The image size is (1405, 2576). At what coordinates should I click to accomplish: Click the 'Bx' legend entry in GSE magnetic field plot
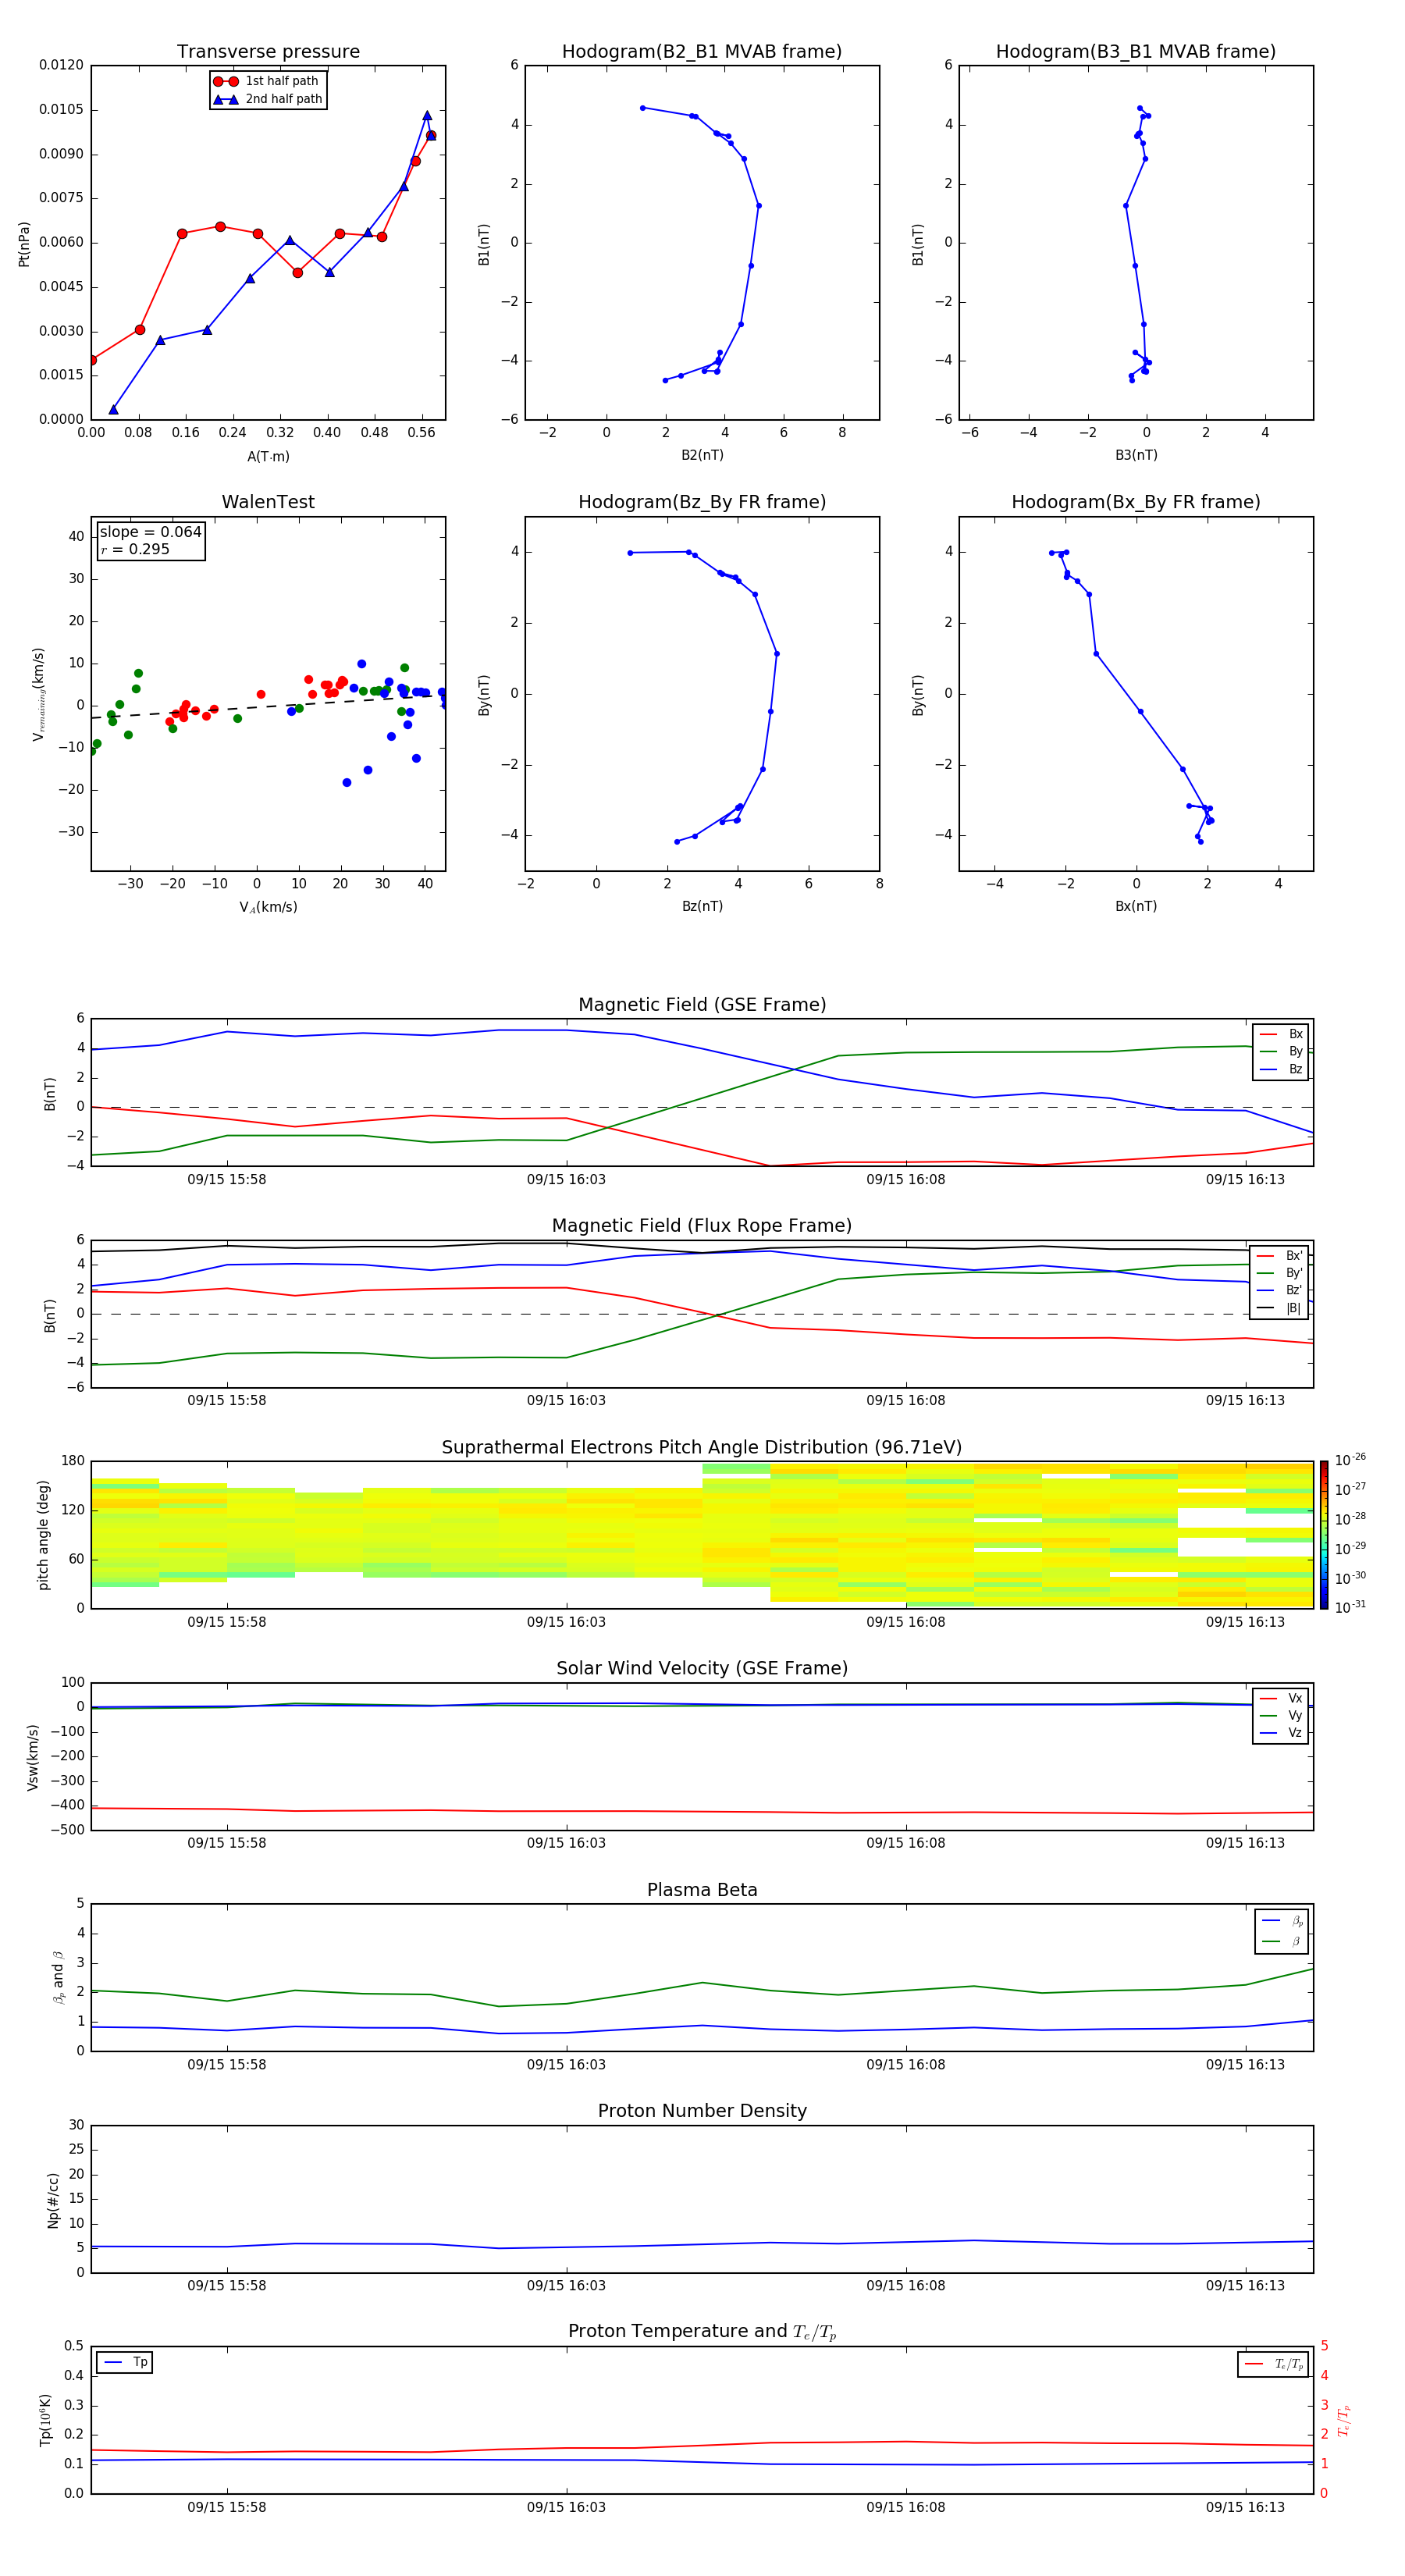1281,1034
